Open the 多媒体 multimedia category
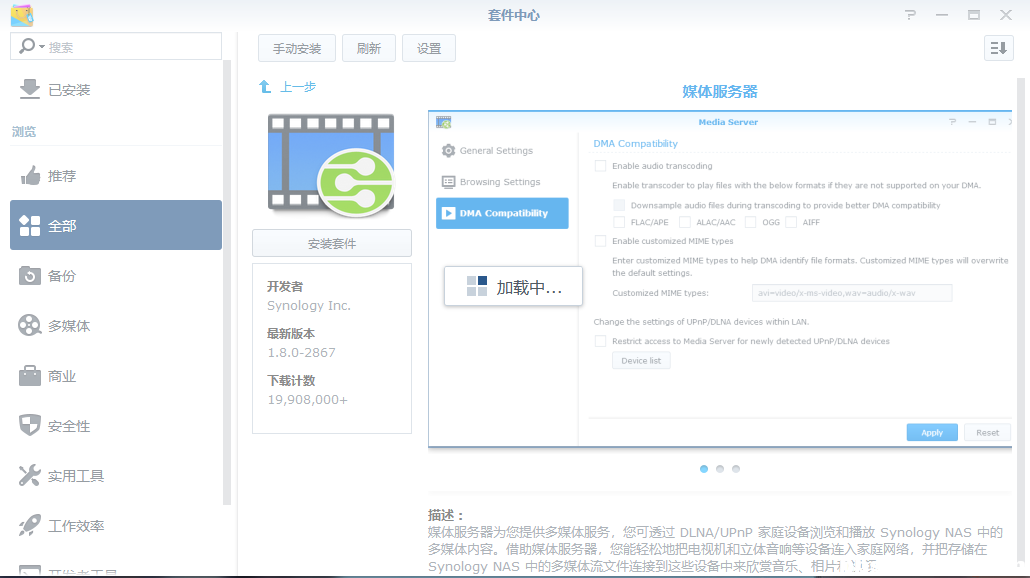This screenshot has height=578, width=1030. (x=116, y=326)
